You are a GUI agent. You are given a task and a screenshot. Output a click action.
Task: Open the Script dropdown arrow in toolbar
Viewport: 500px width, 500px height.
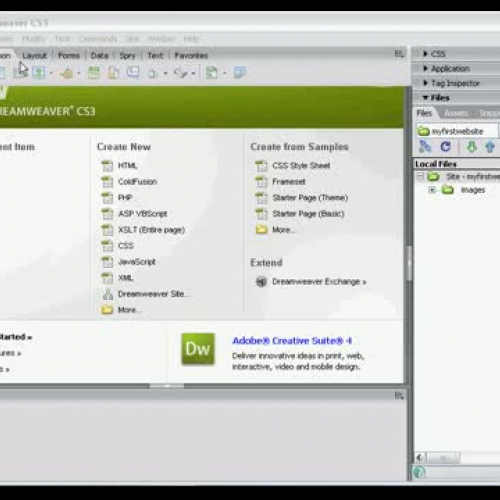193,73
